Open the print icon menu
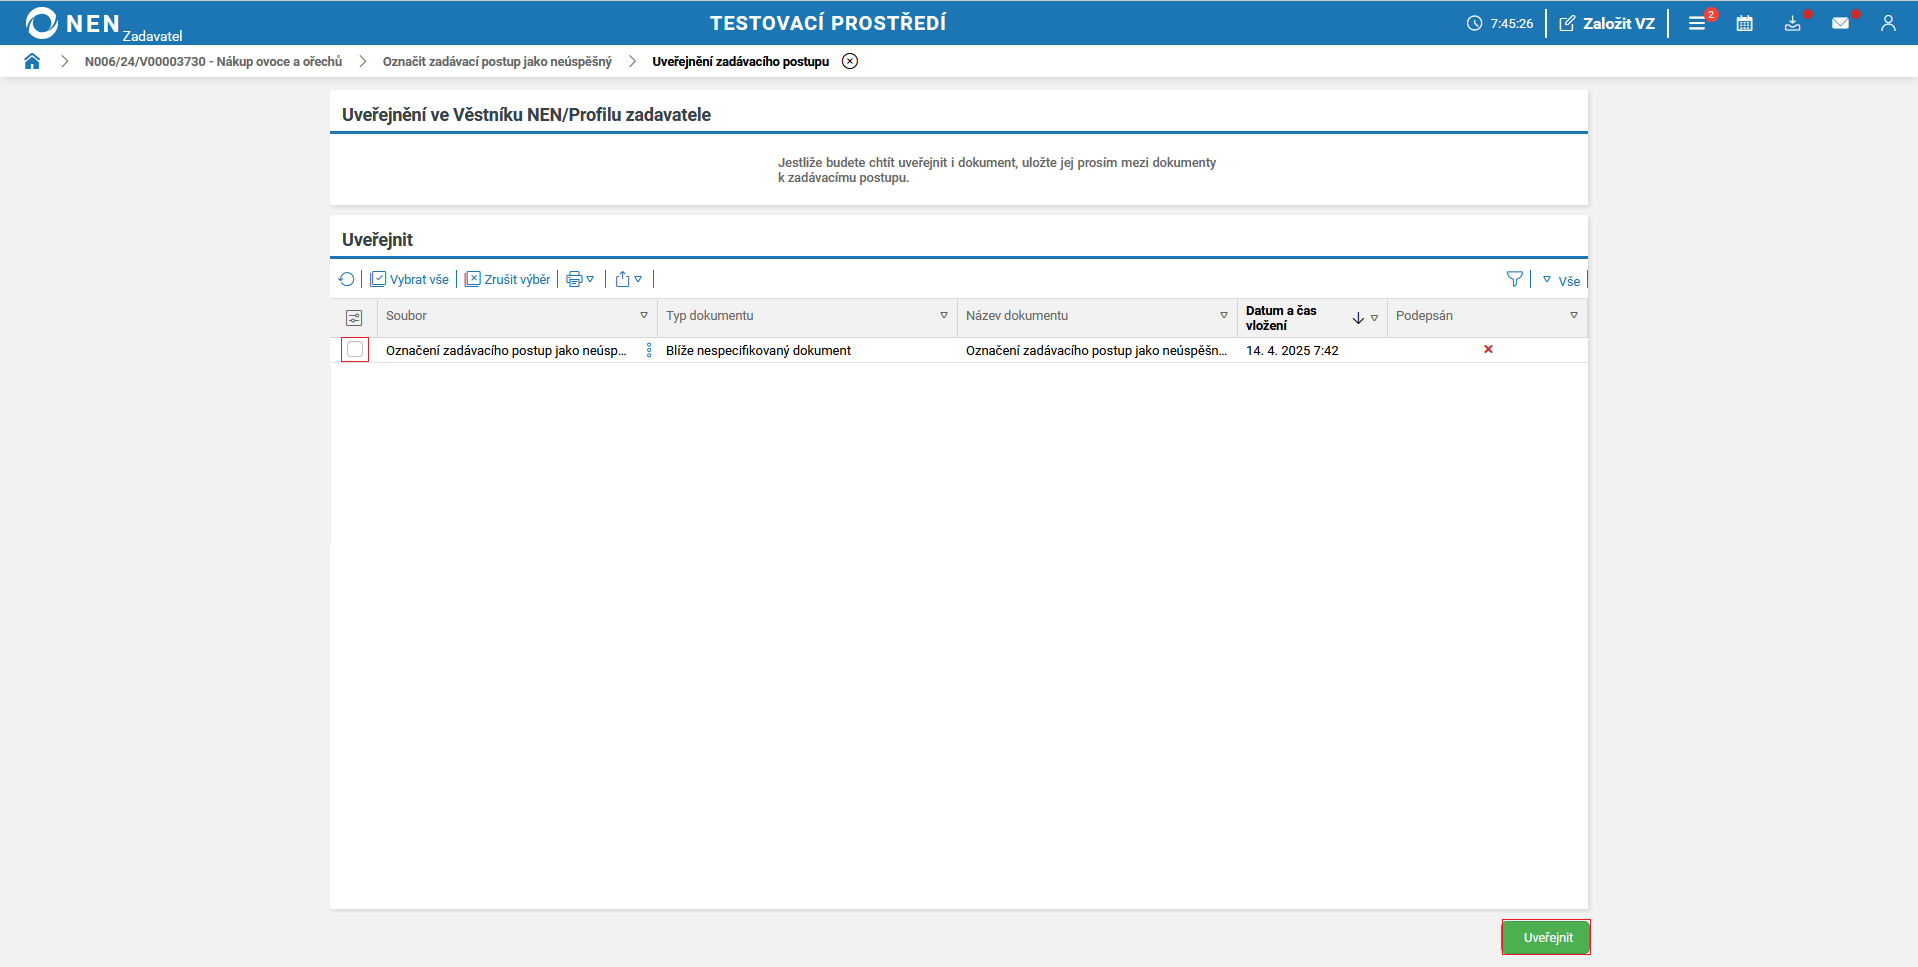1918x967 pixels. [580, 280]
